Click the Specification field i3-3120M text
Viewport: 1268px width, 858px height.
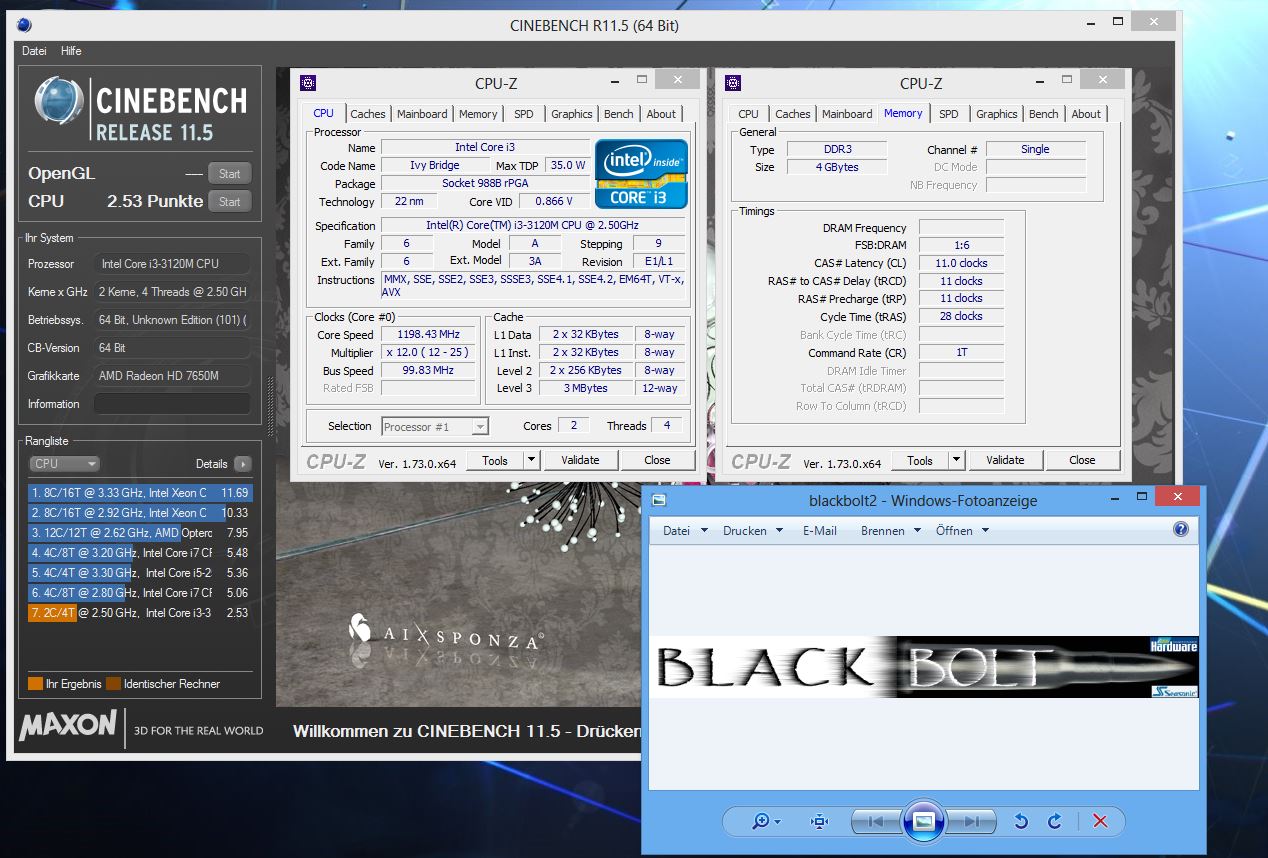tap(533, 225)
